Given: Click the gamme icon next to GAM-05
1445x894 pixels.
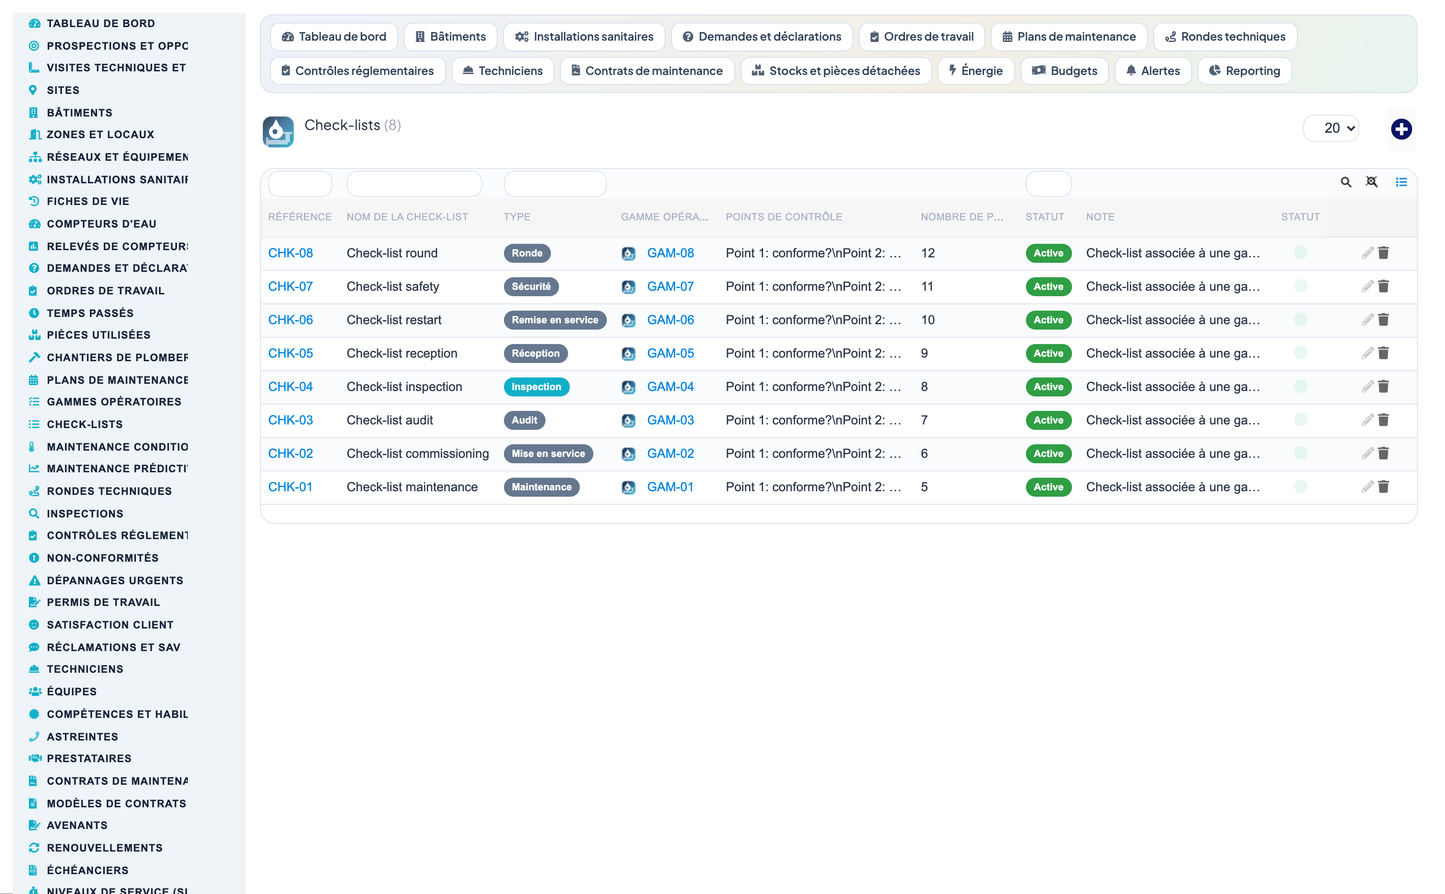Looking at the screenshot, I should 628,354.
